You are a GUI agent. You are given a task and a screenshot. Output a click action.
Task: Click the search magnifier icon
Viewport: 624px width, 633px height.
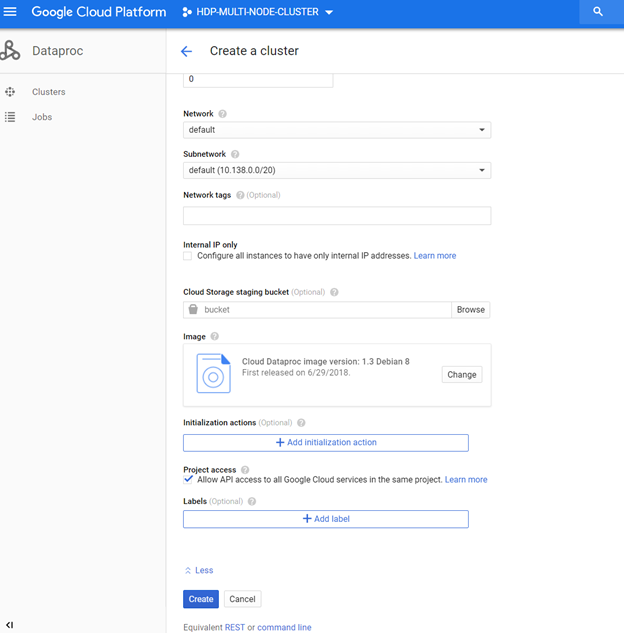tap(598, 12)
